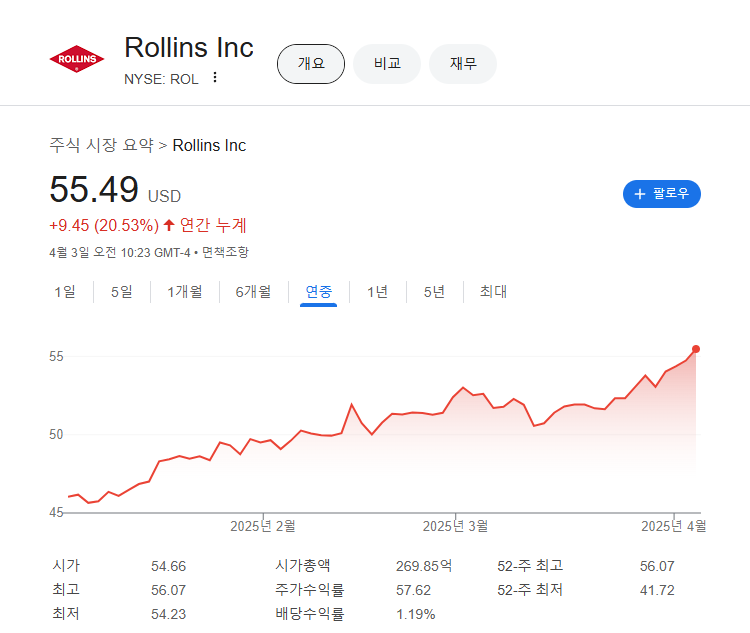Click the 2025년 3월 marker on chart axis
Screen dimensions: 750x633
point(455,526)
